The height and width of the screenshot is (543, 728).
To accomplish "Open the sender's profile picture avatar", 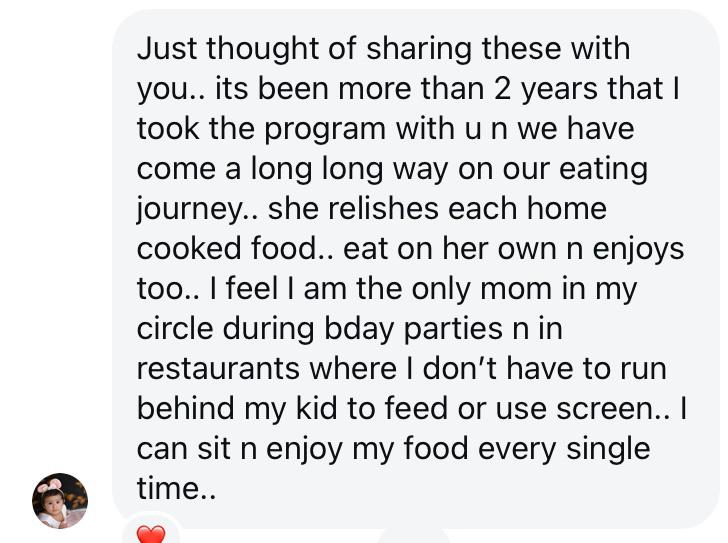I will [60, 500].
